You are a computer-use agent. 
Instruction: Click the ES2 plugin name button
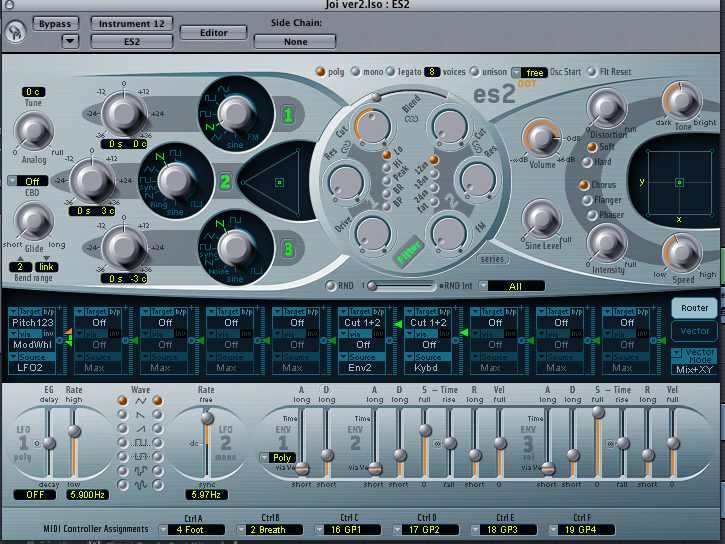pos(132,42)
